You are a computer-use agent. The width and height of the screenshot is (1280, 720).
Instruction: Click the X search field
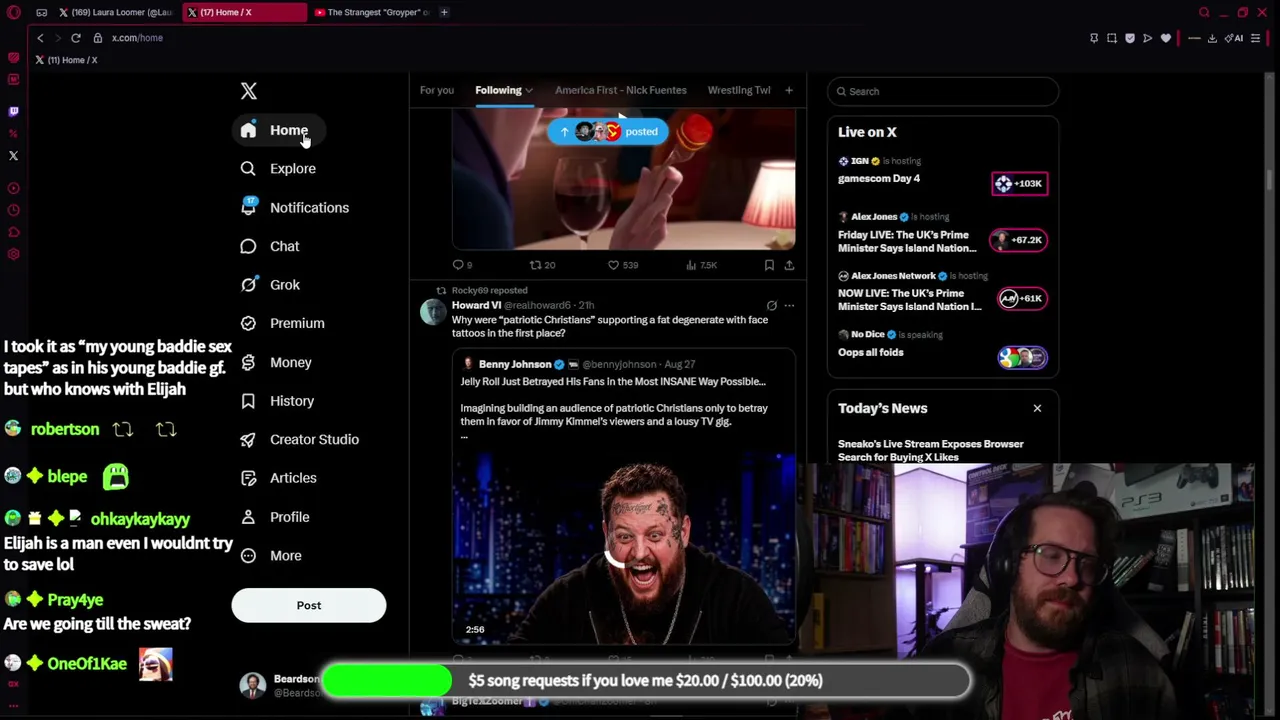(943, 91)
